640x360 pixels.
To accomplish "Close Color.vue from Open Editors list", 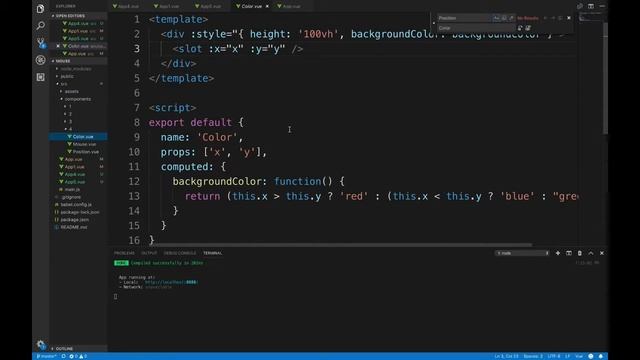I will click(58, 46).
